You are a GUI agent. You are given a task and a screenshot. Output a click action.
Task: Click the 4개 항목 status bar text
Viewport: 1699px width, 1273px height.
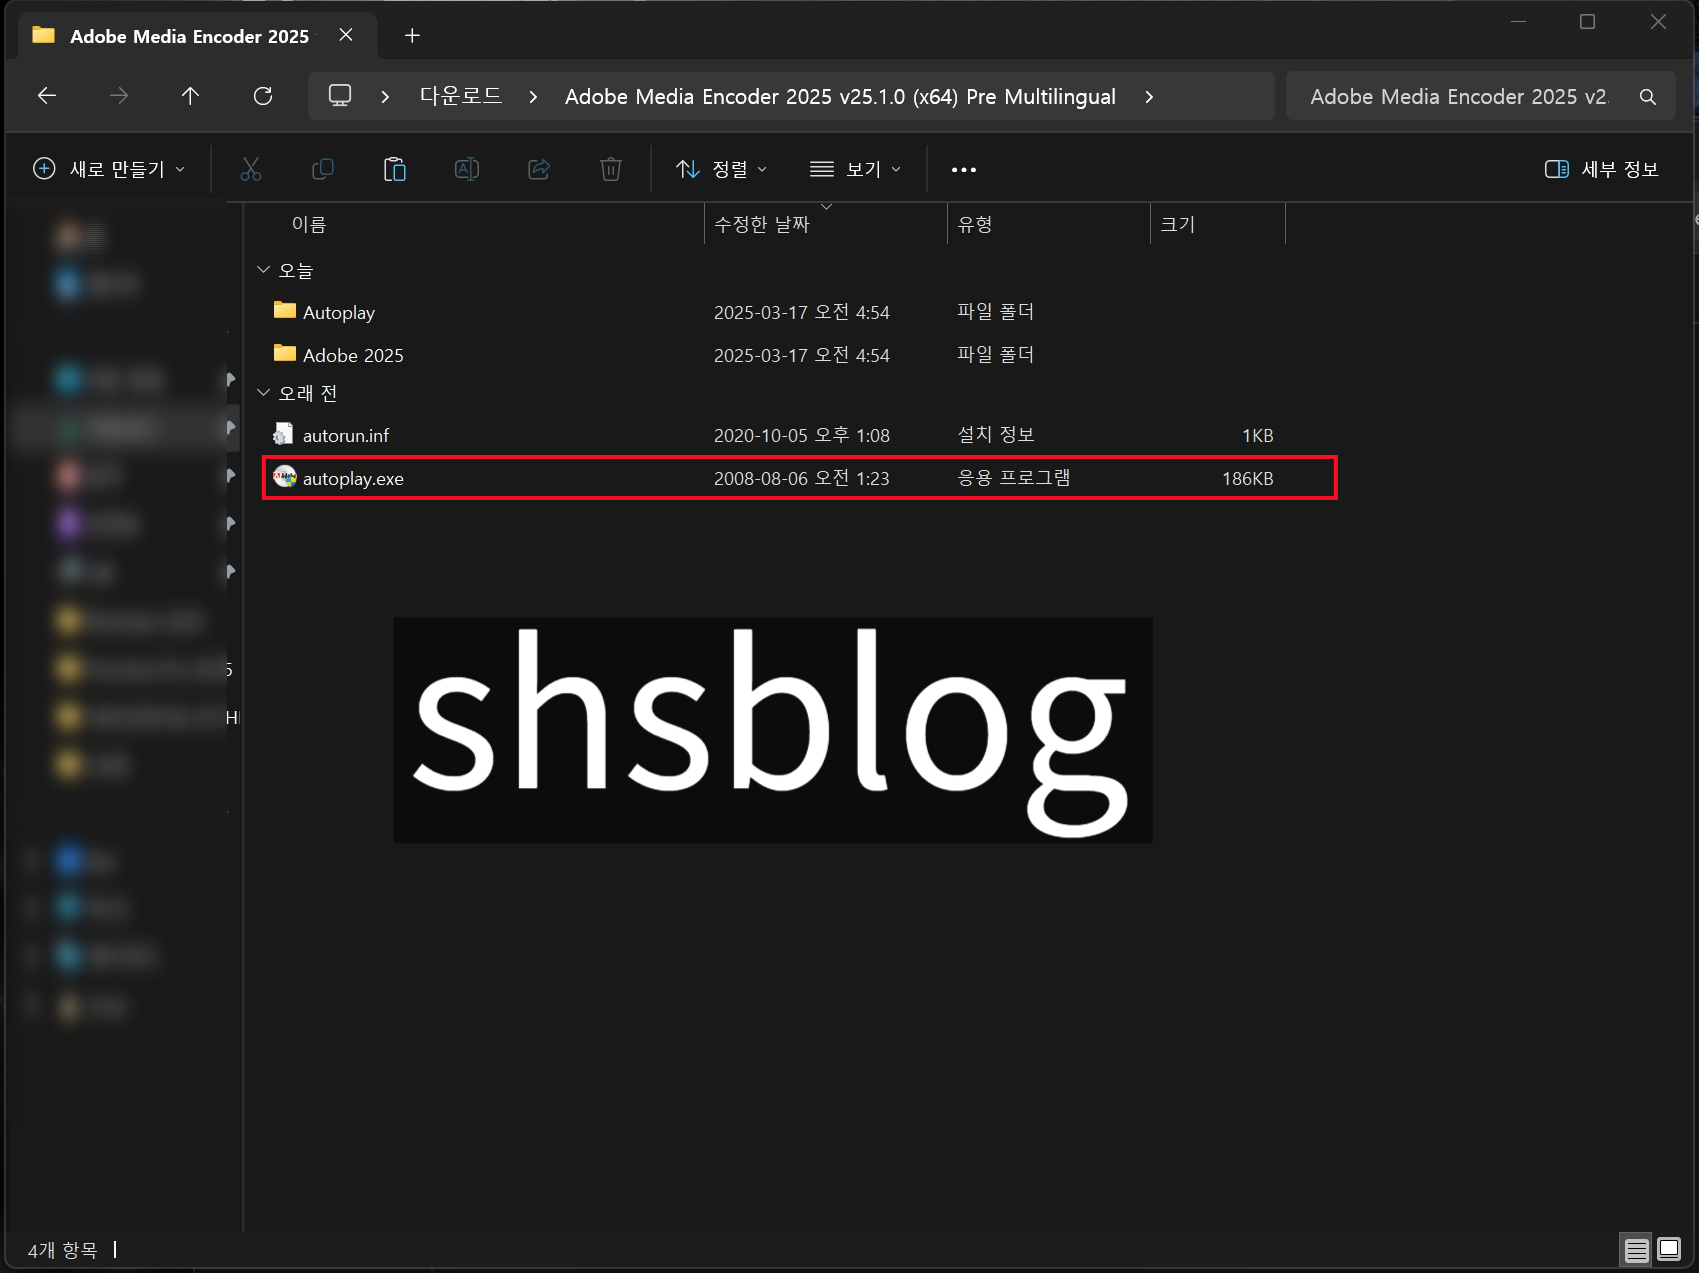(x=63, y=1250)
